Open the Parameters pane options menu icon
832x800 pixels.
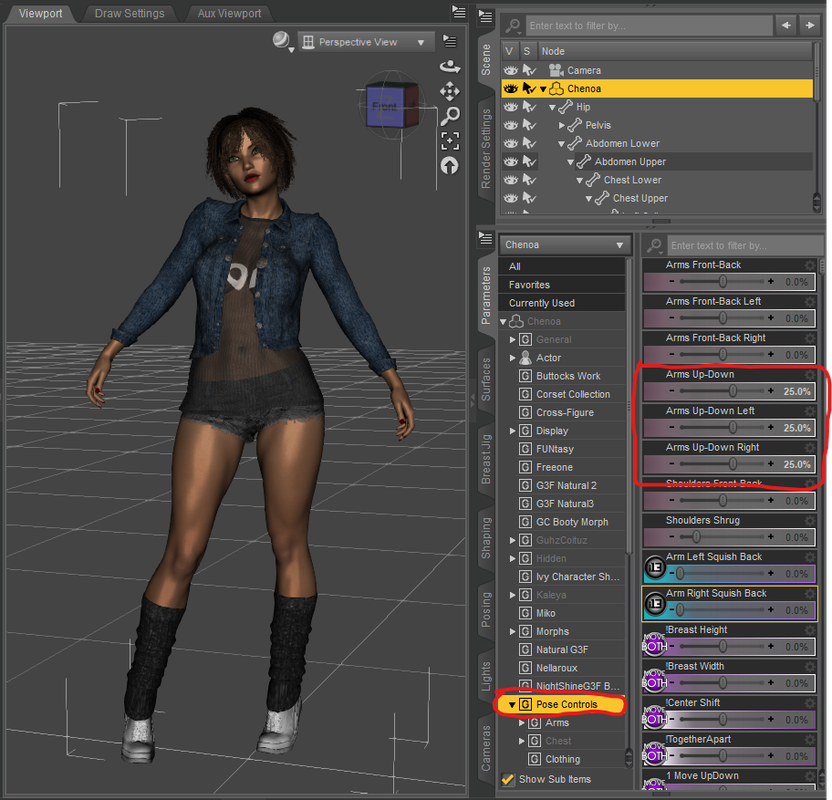click(x=485, y=238)
